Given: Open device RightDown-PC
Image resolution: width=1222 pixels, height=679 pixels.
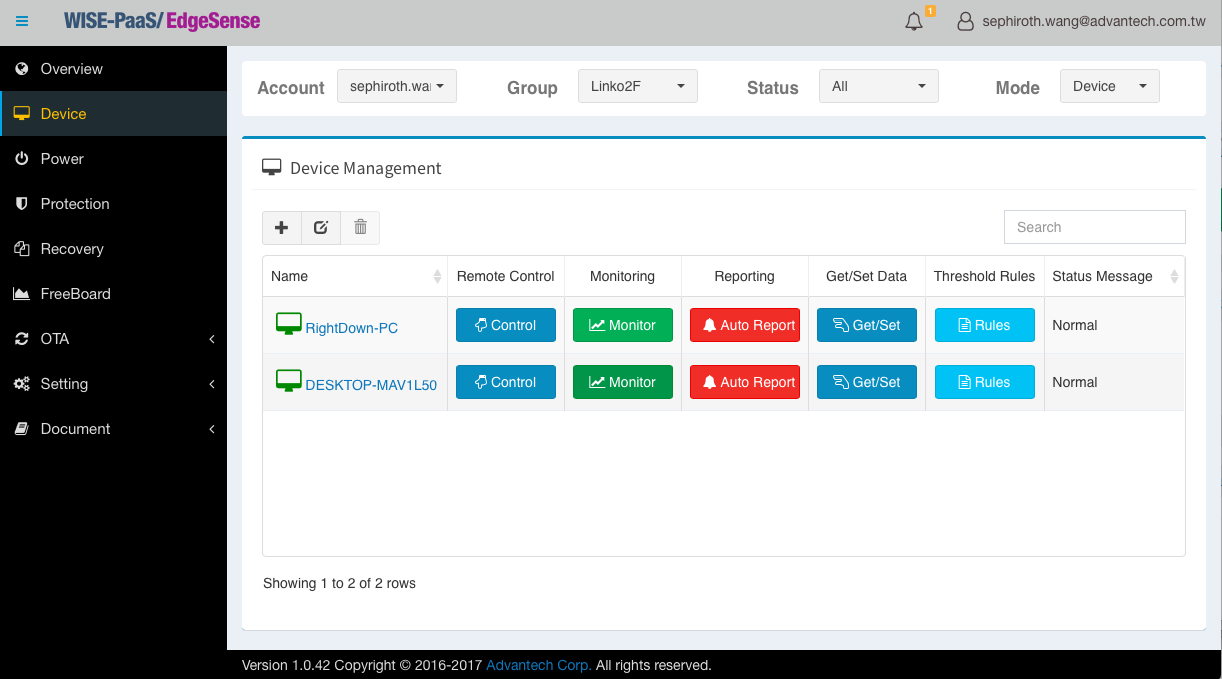Looking at the screenshot, I should pyautogui.click(x=351, y=328).
